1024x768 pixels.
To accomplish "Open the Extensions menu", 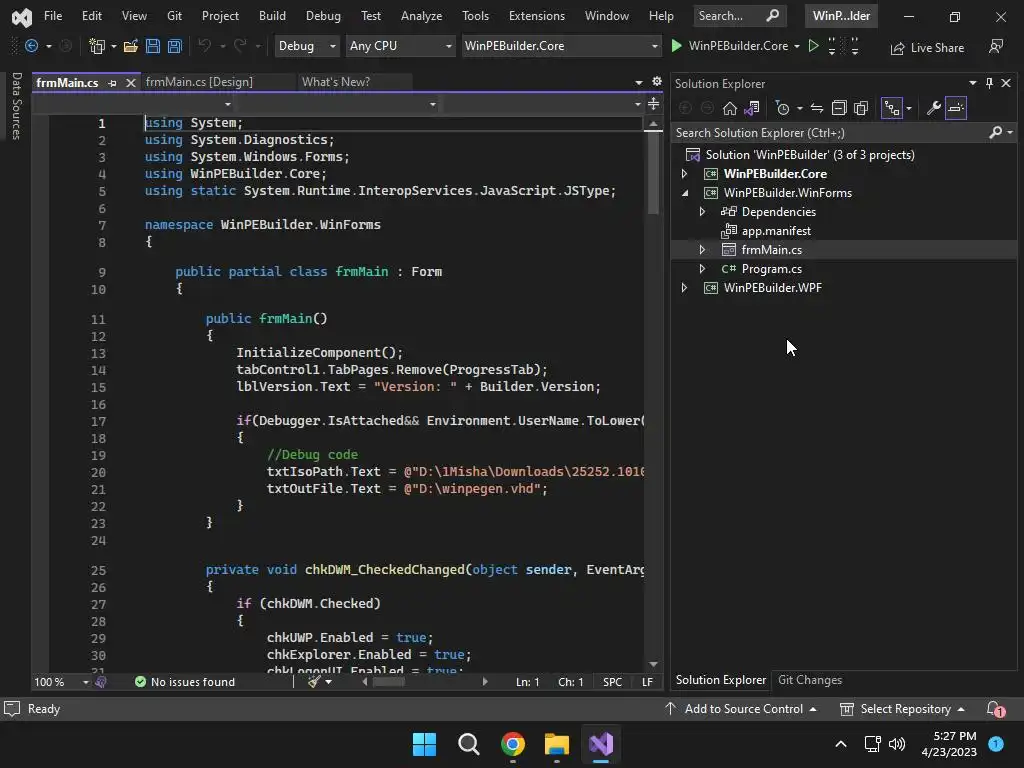I will (537, 16).
